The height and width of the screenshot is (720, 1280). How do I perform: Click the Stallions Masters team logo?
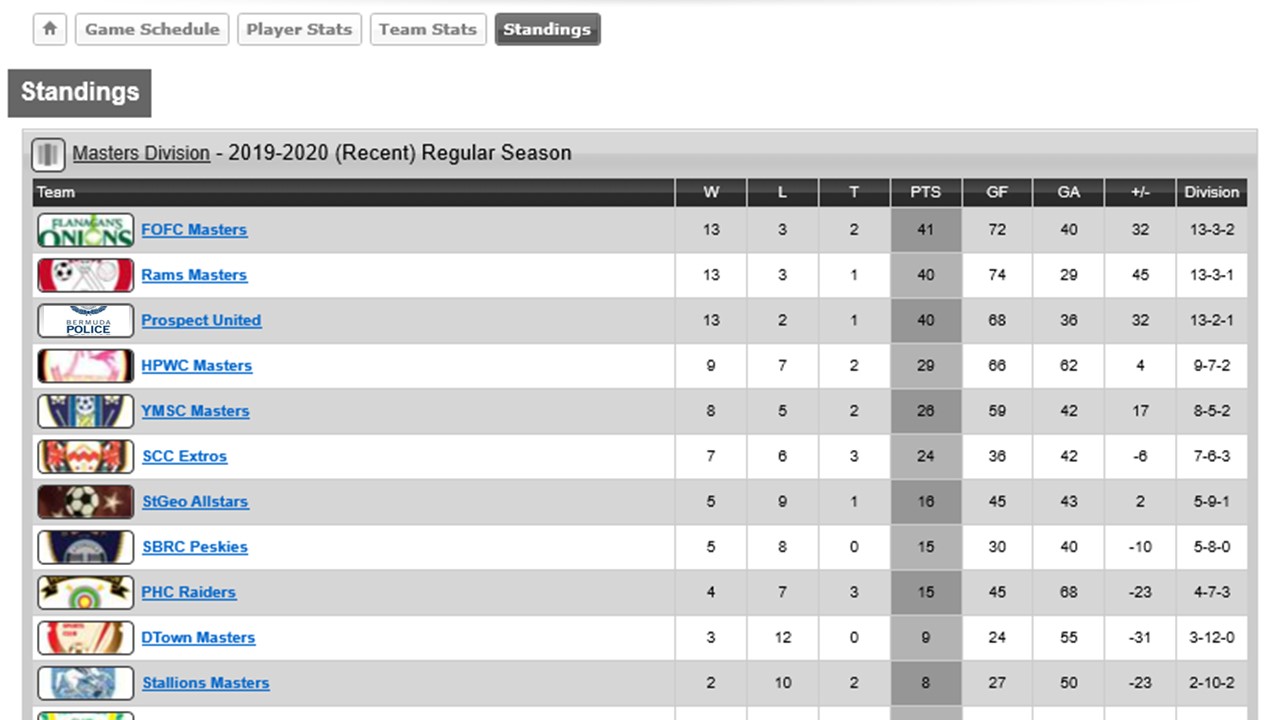(x=86, y=683)
